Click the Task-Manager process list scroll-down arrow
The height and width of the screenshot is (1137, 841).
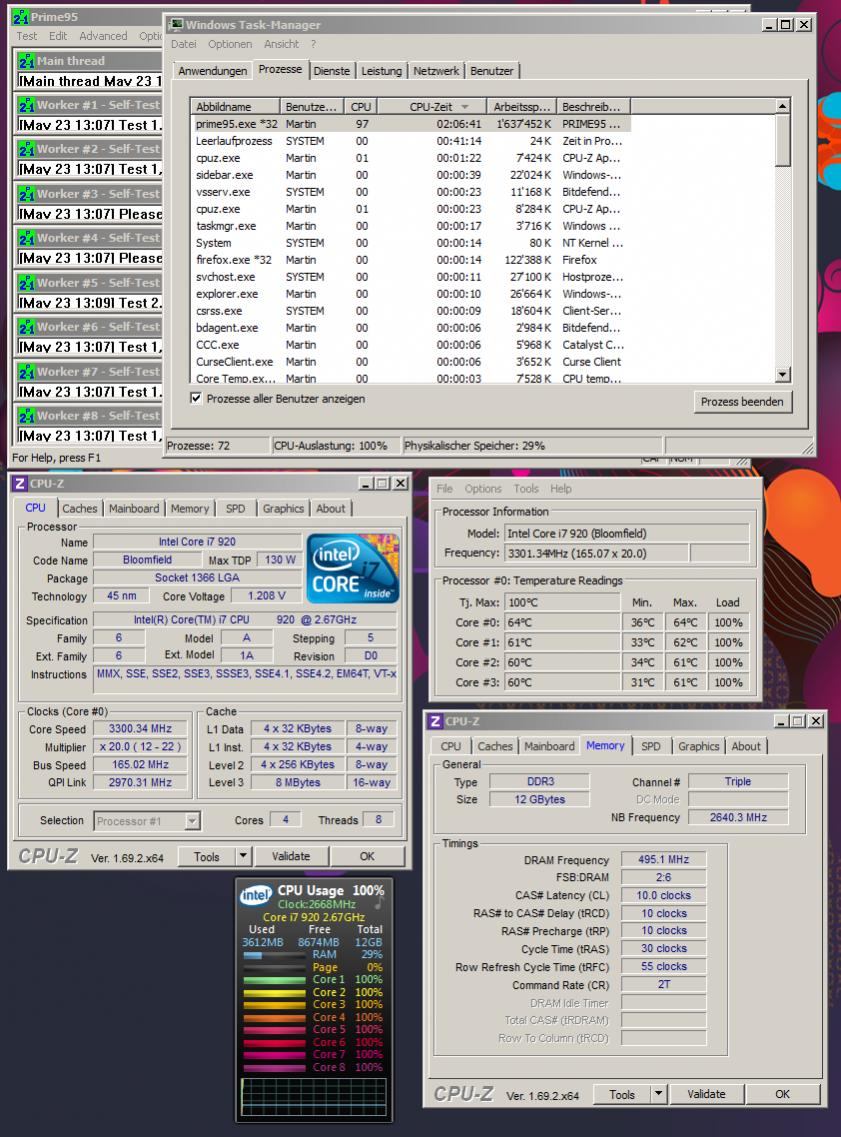point(782,375)
